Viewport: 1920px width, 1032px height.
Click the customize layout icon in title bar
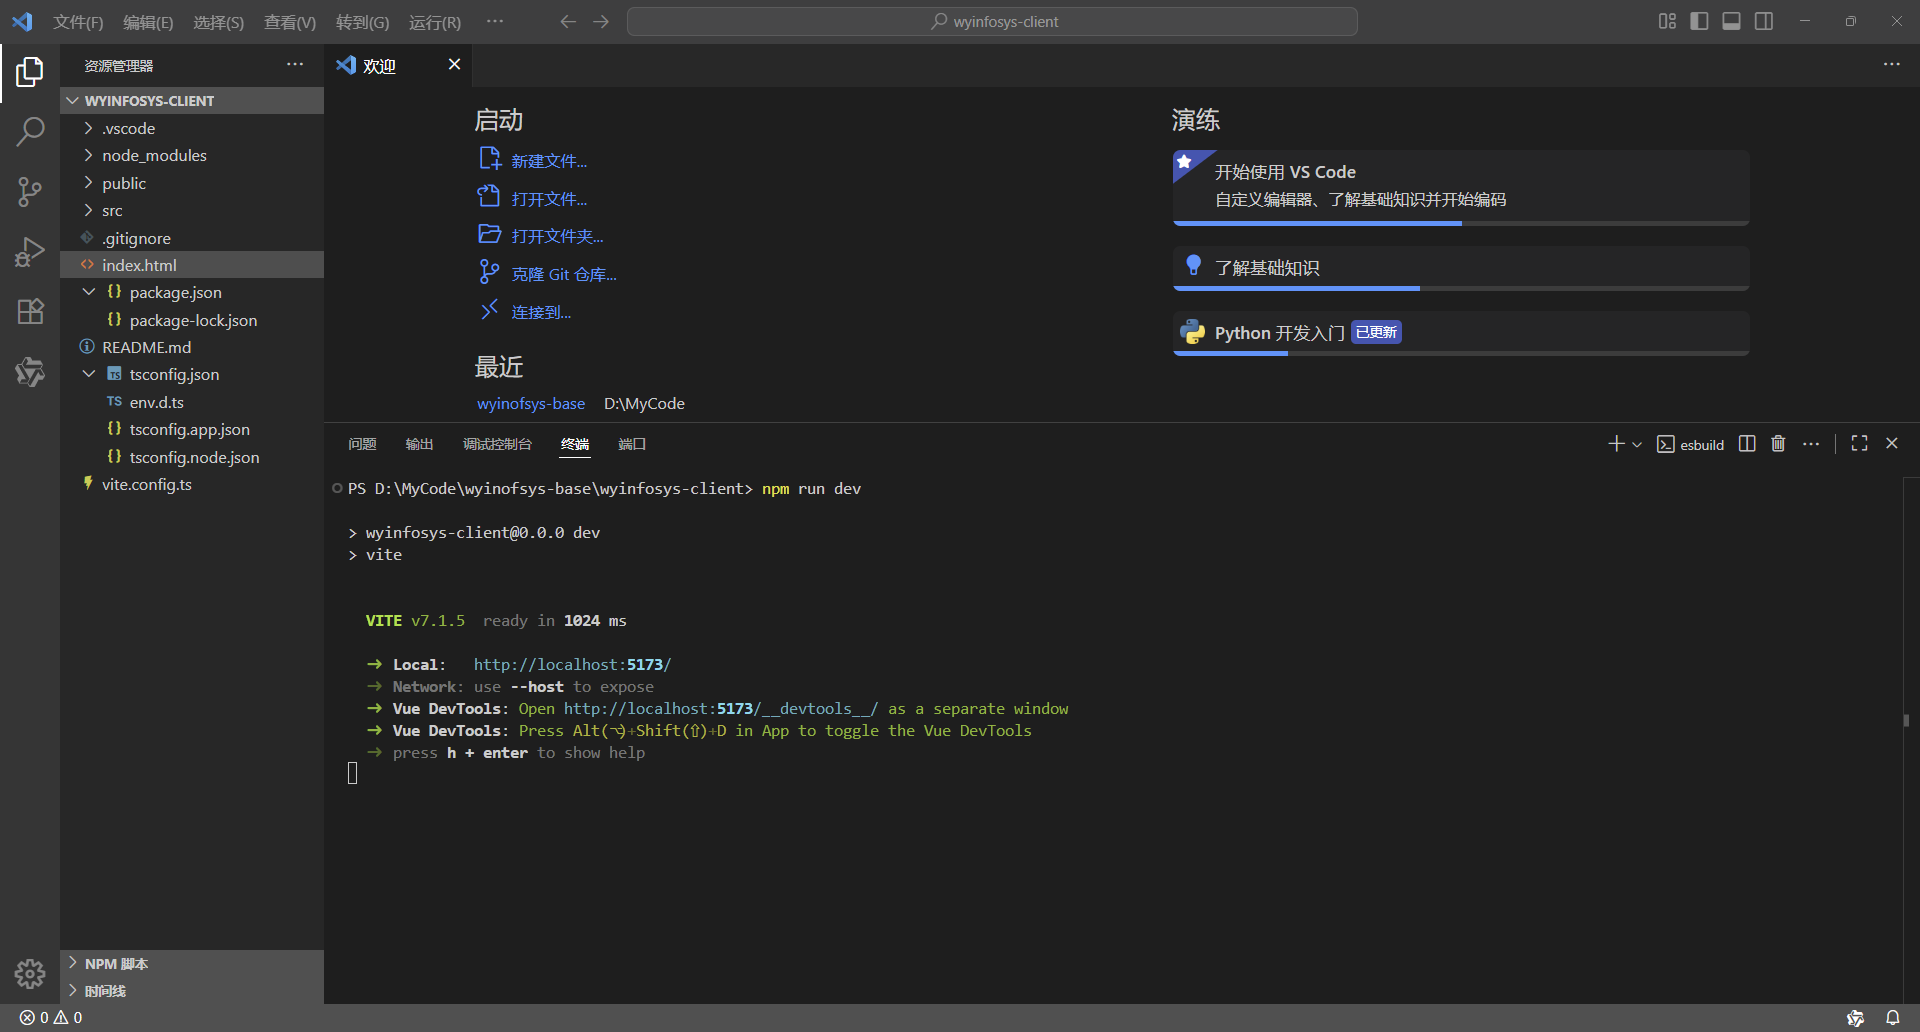tap(1667, 21)
